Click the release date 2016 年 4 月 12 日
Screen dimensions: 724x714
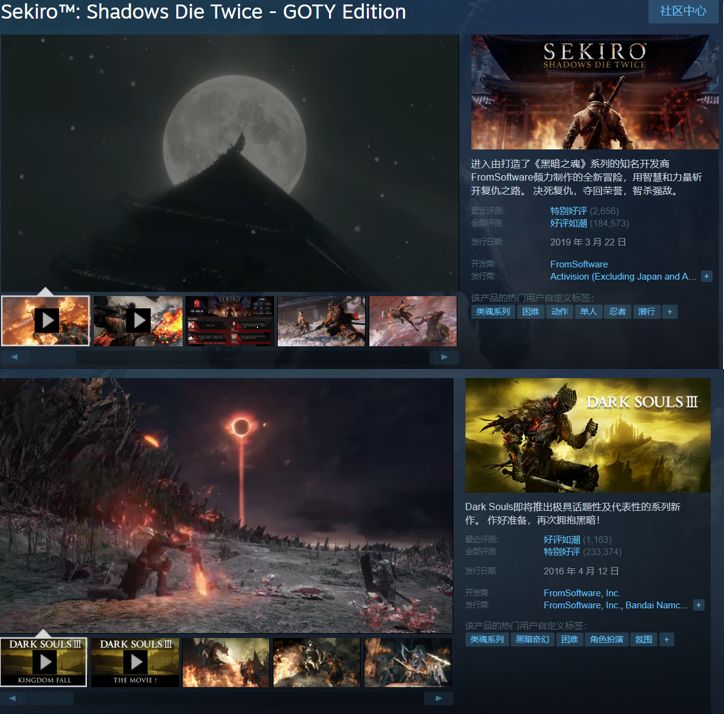(x=581, y=571)
